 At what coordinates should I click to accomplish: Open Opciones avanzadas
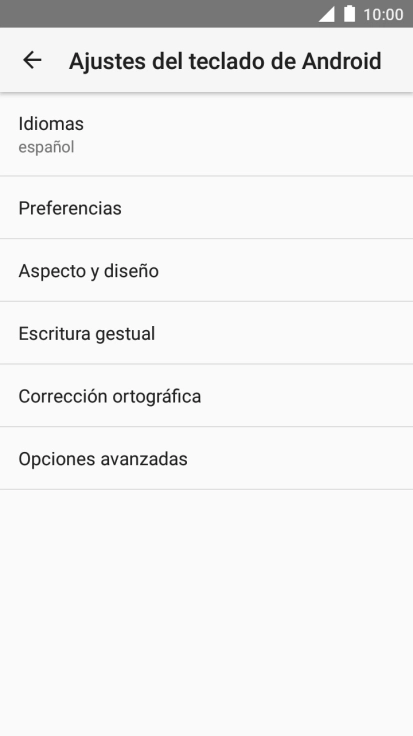206,458
